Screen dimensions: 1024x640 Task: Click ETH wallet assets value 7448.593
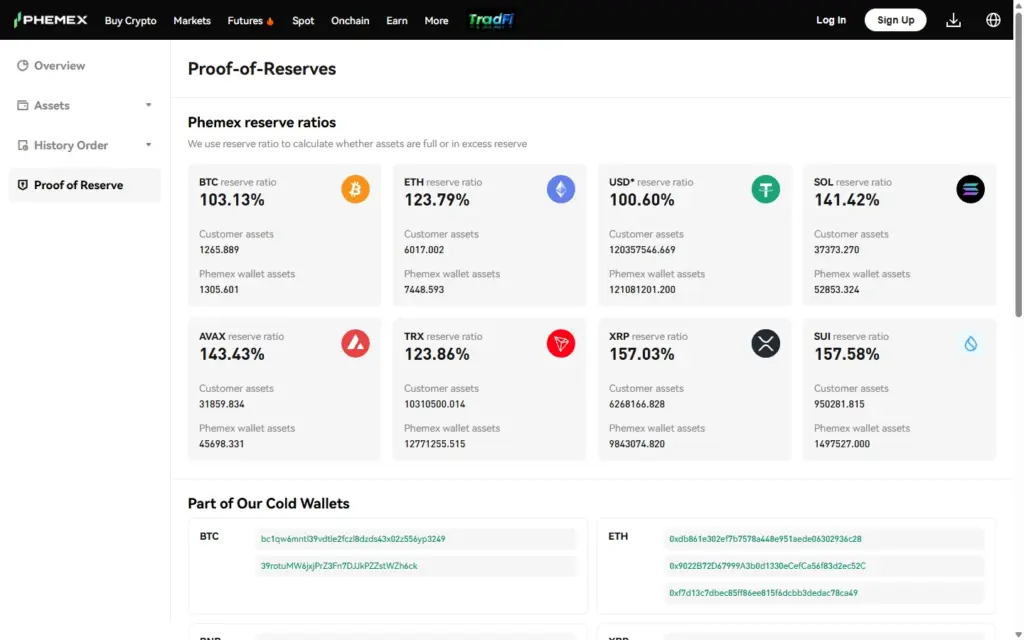pyautogui.click(x=424, y=289)
